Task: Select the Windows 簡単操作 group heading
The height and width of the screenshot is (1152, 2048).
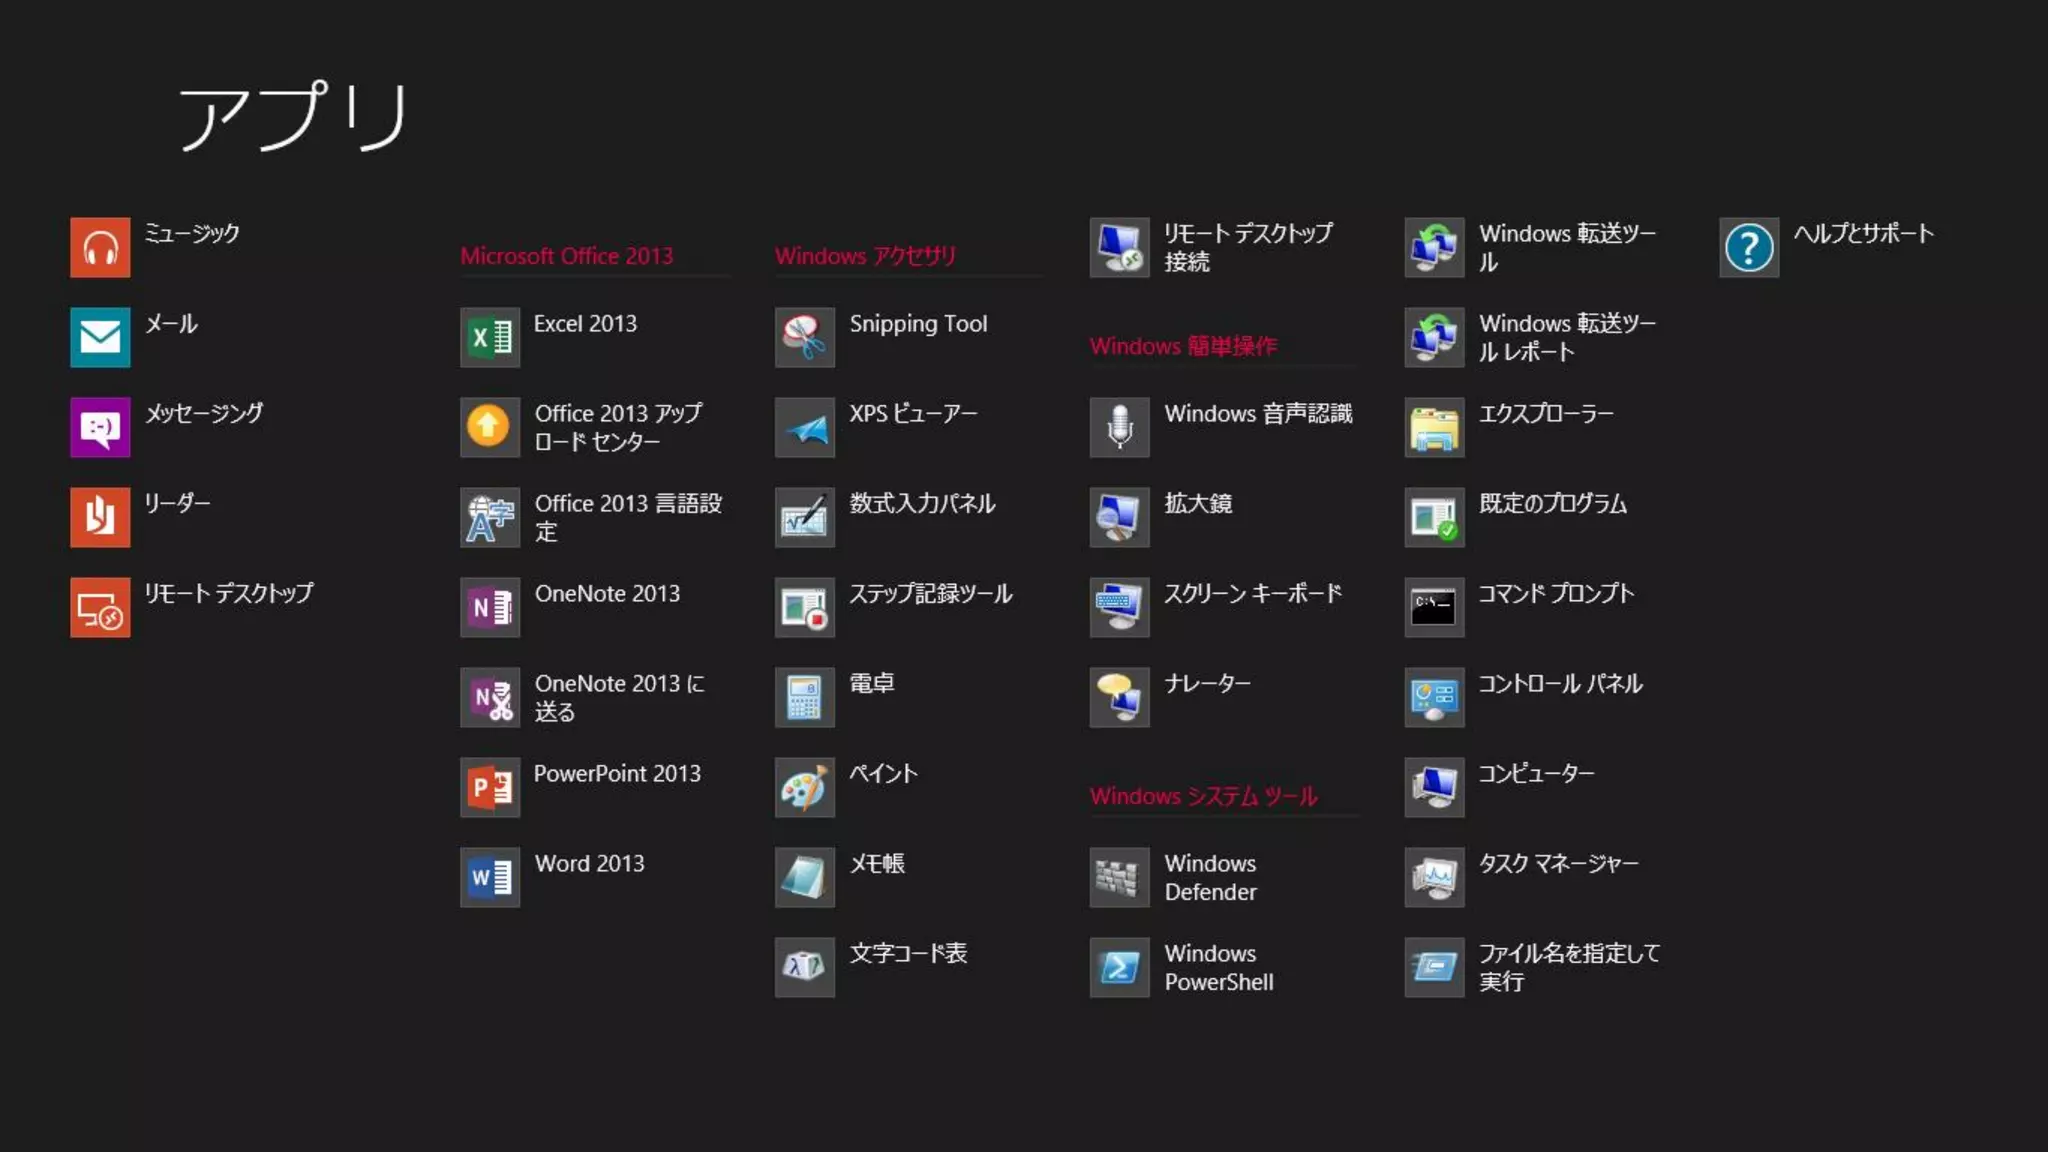Action: point(1183,346)
